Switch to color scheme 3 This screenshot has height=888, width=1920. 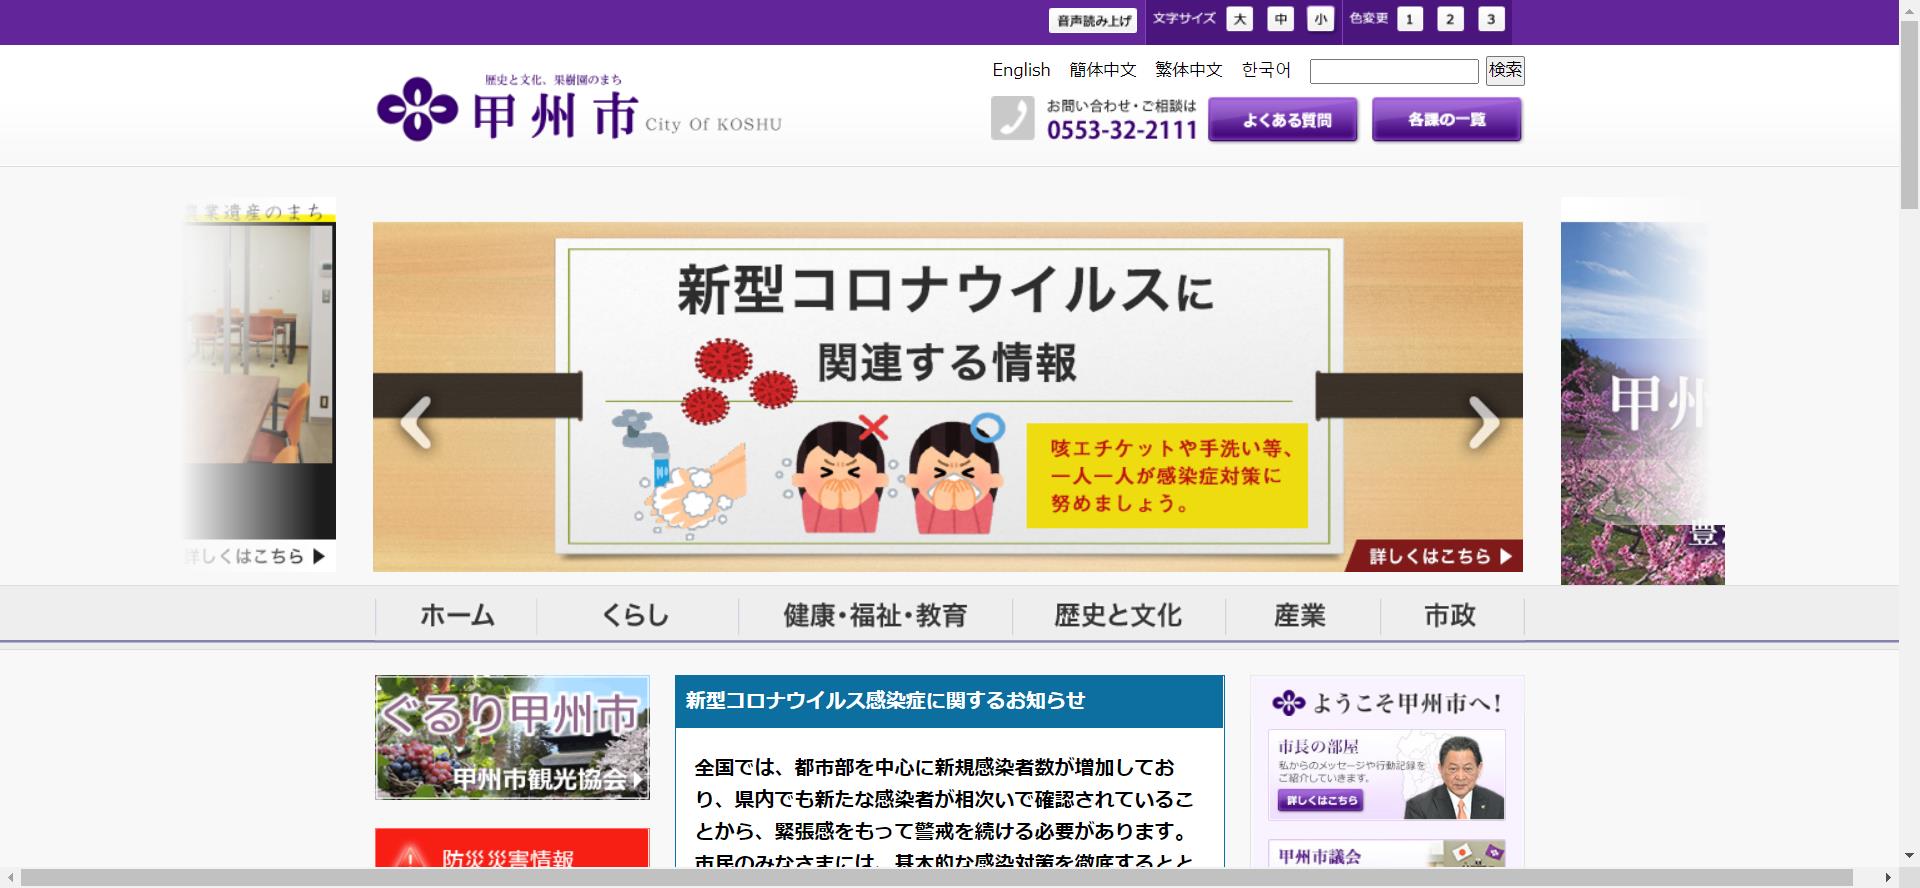tap(1491, 19)
